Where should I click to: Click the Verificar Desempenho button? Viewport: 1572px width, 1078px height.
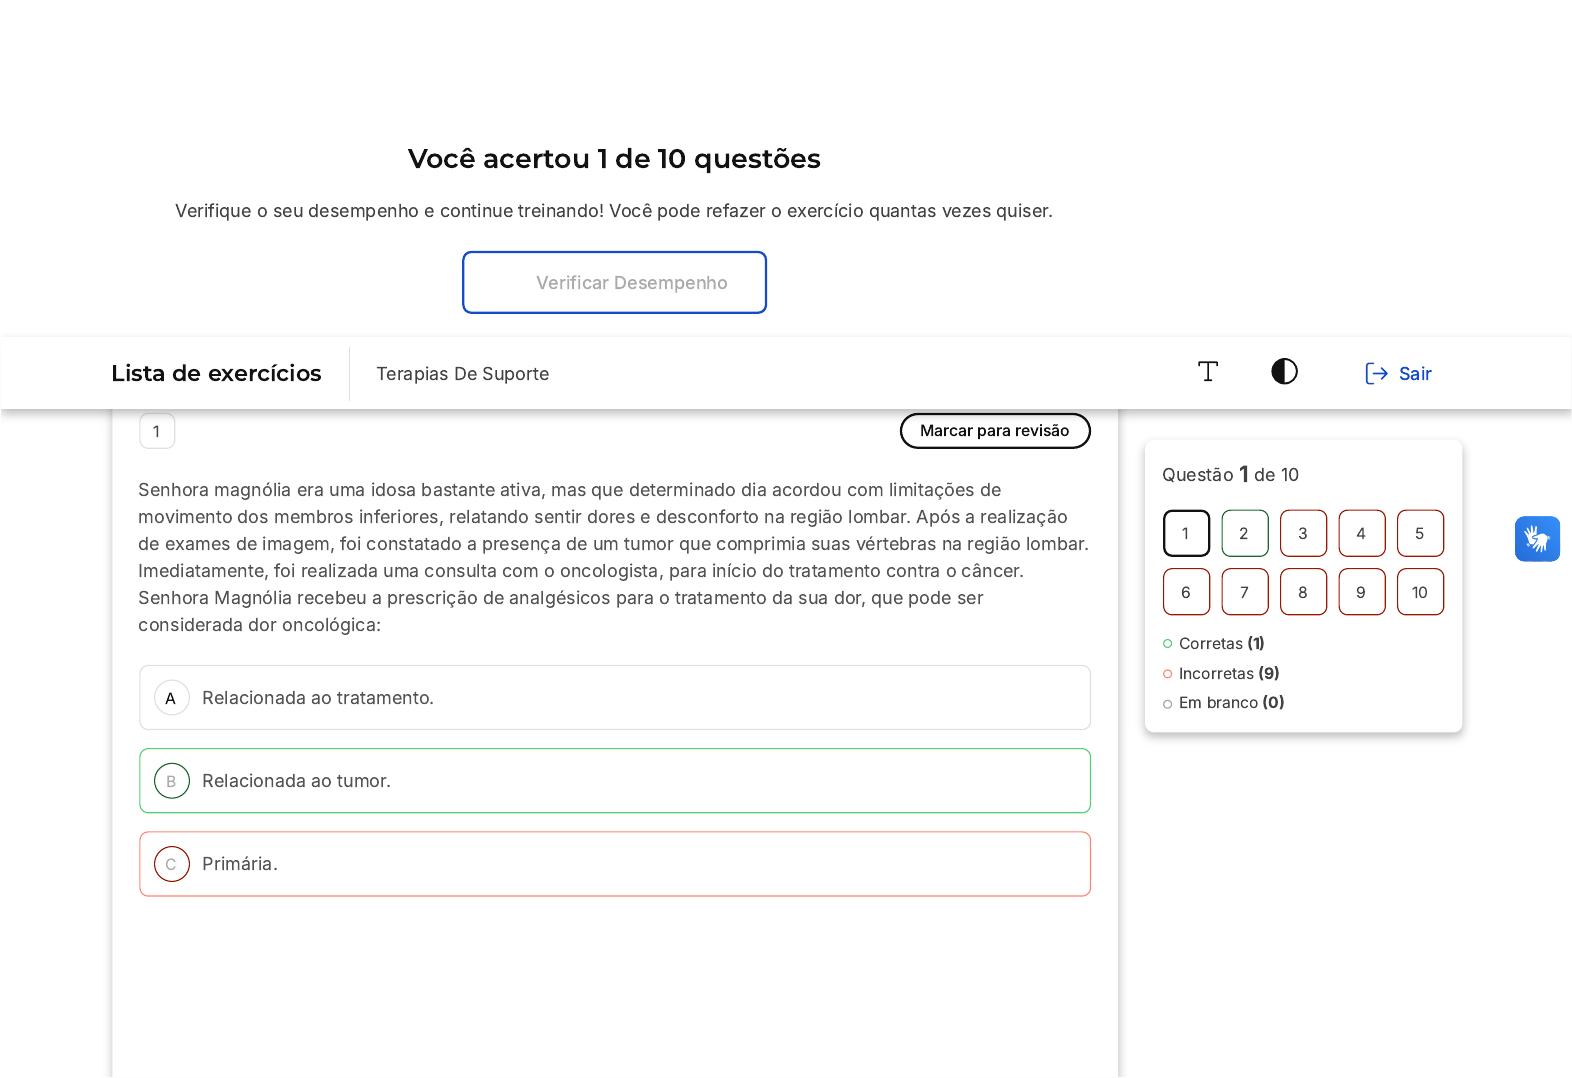tap(614, 283)
